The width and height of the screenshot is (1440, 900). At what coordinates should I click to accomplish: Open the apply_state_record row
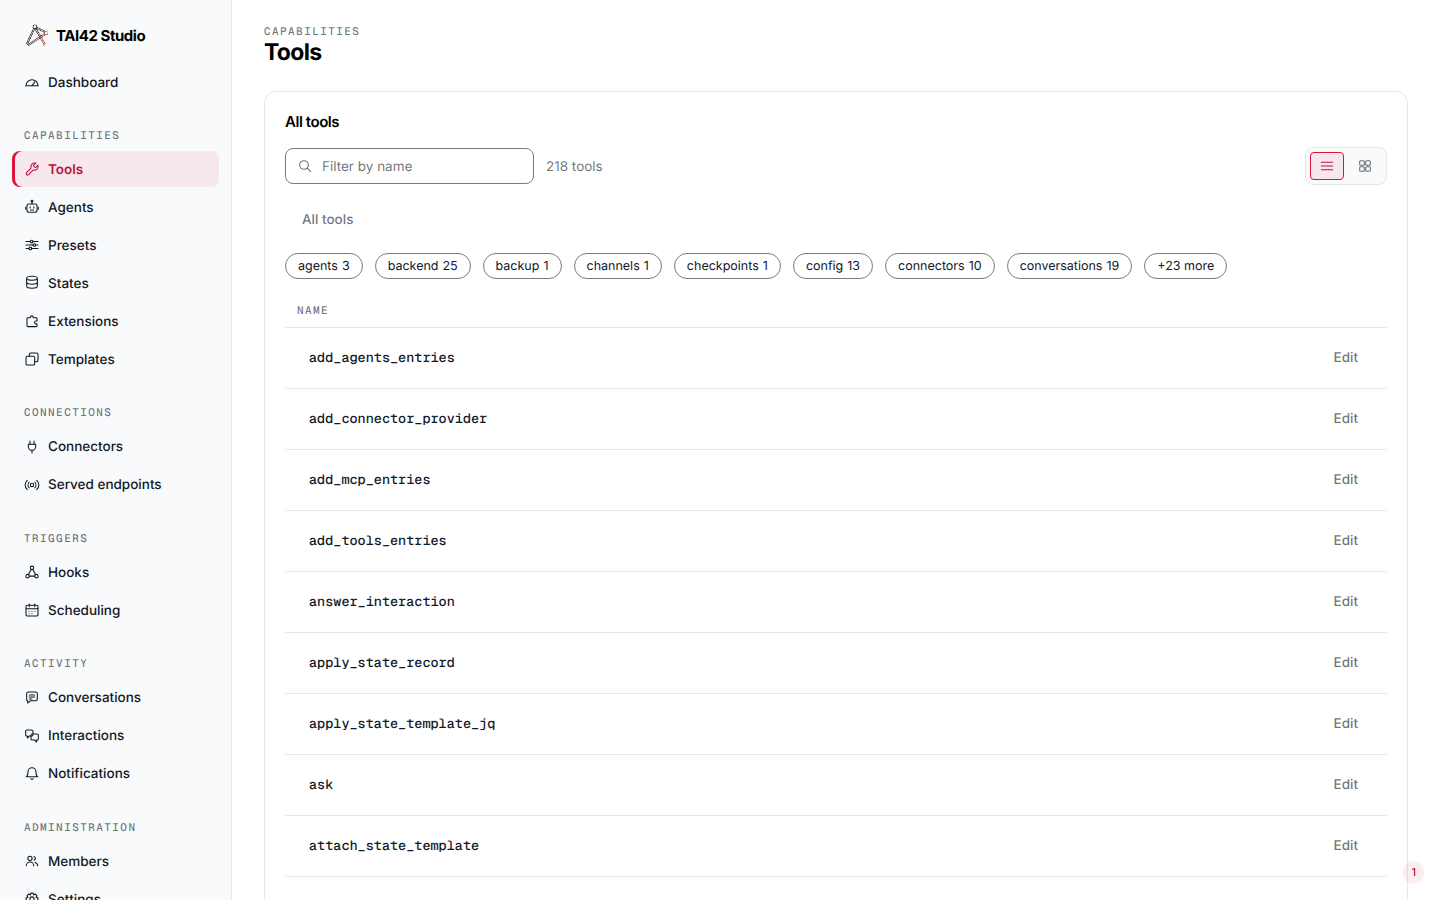coord(835,663)
